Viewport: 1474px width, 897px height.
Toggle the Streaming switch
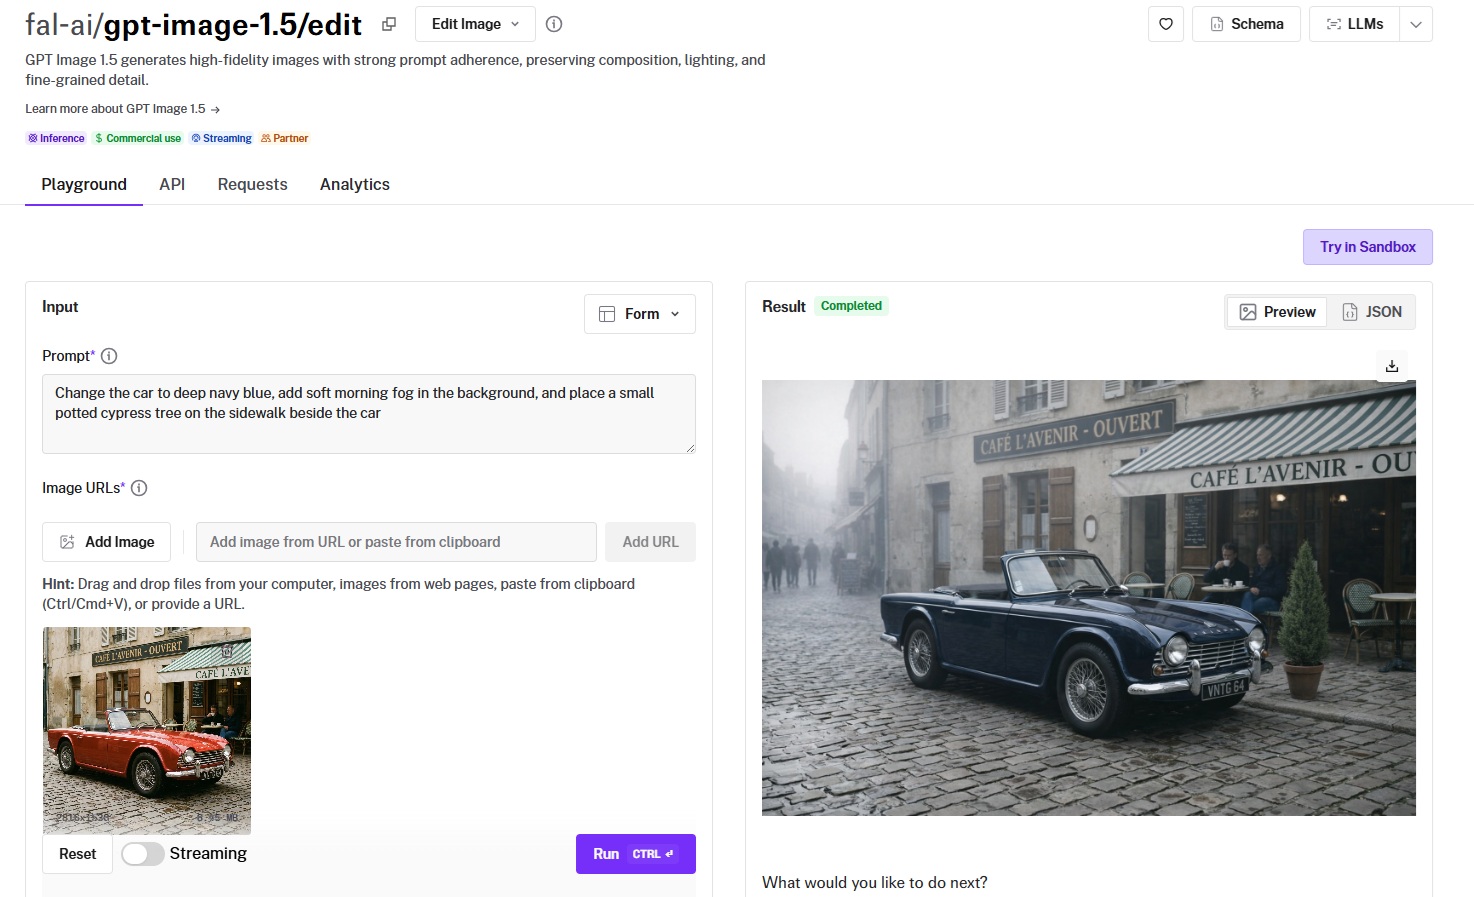point(143,854)
